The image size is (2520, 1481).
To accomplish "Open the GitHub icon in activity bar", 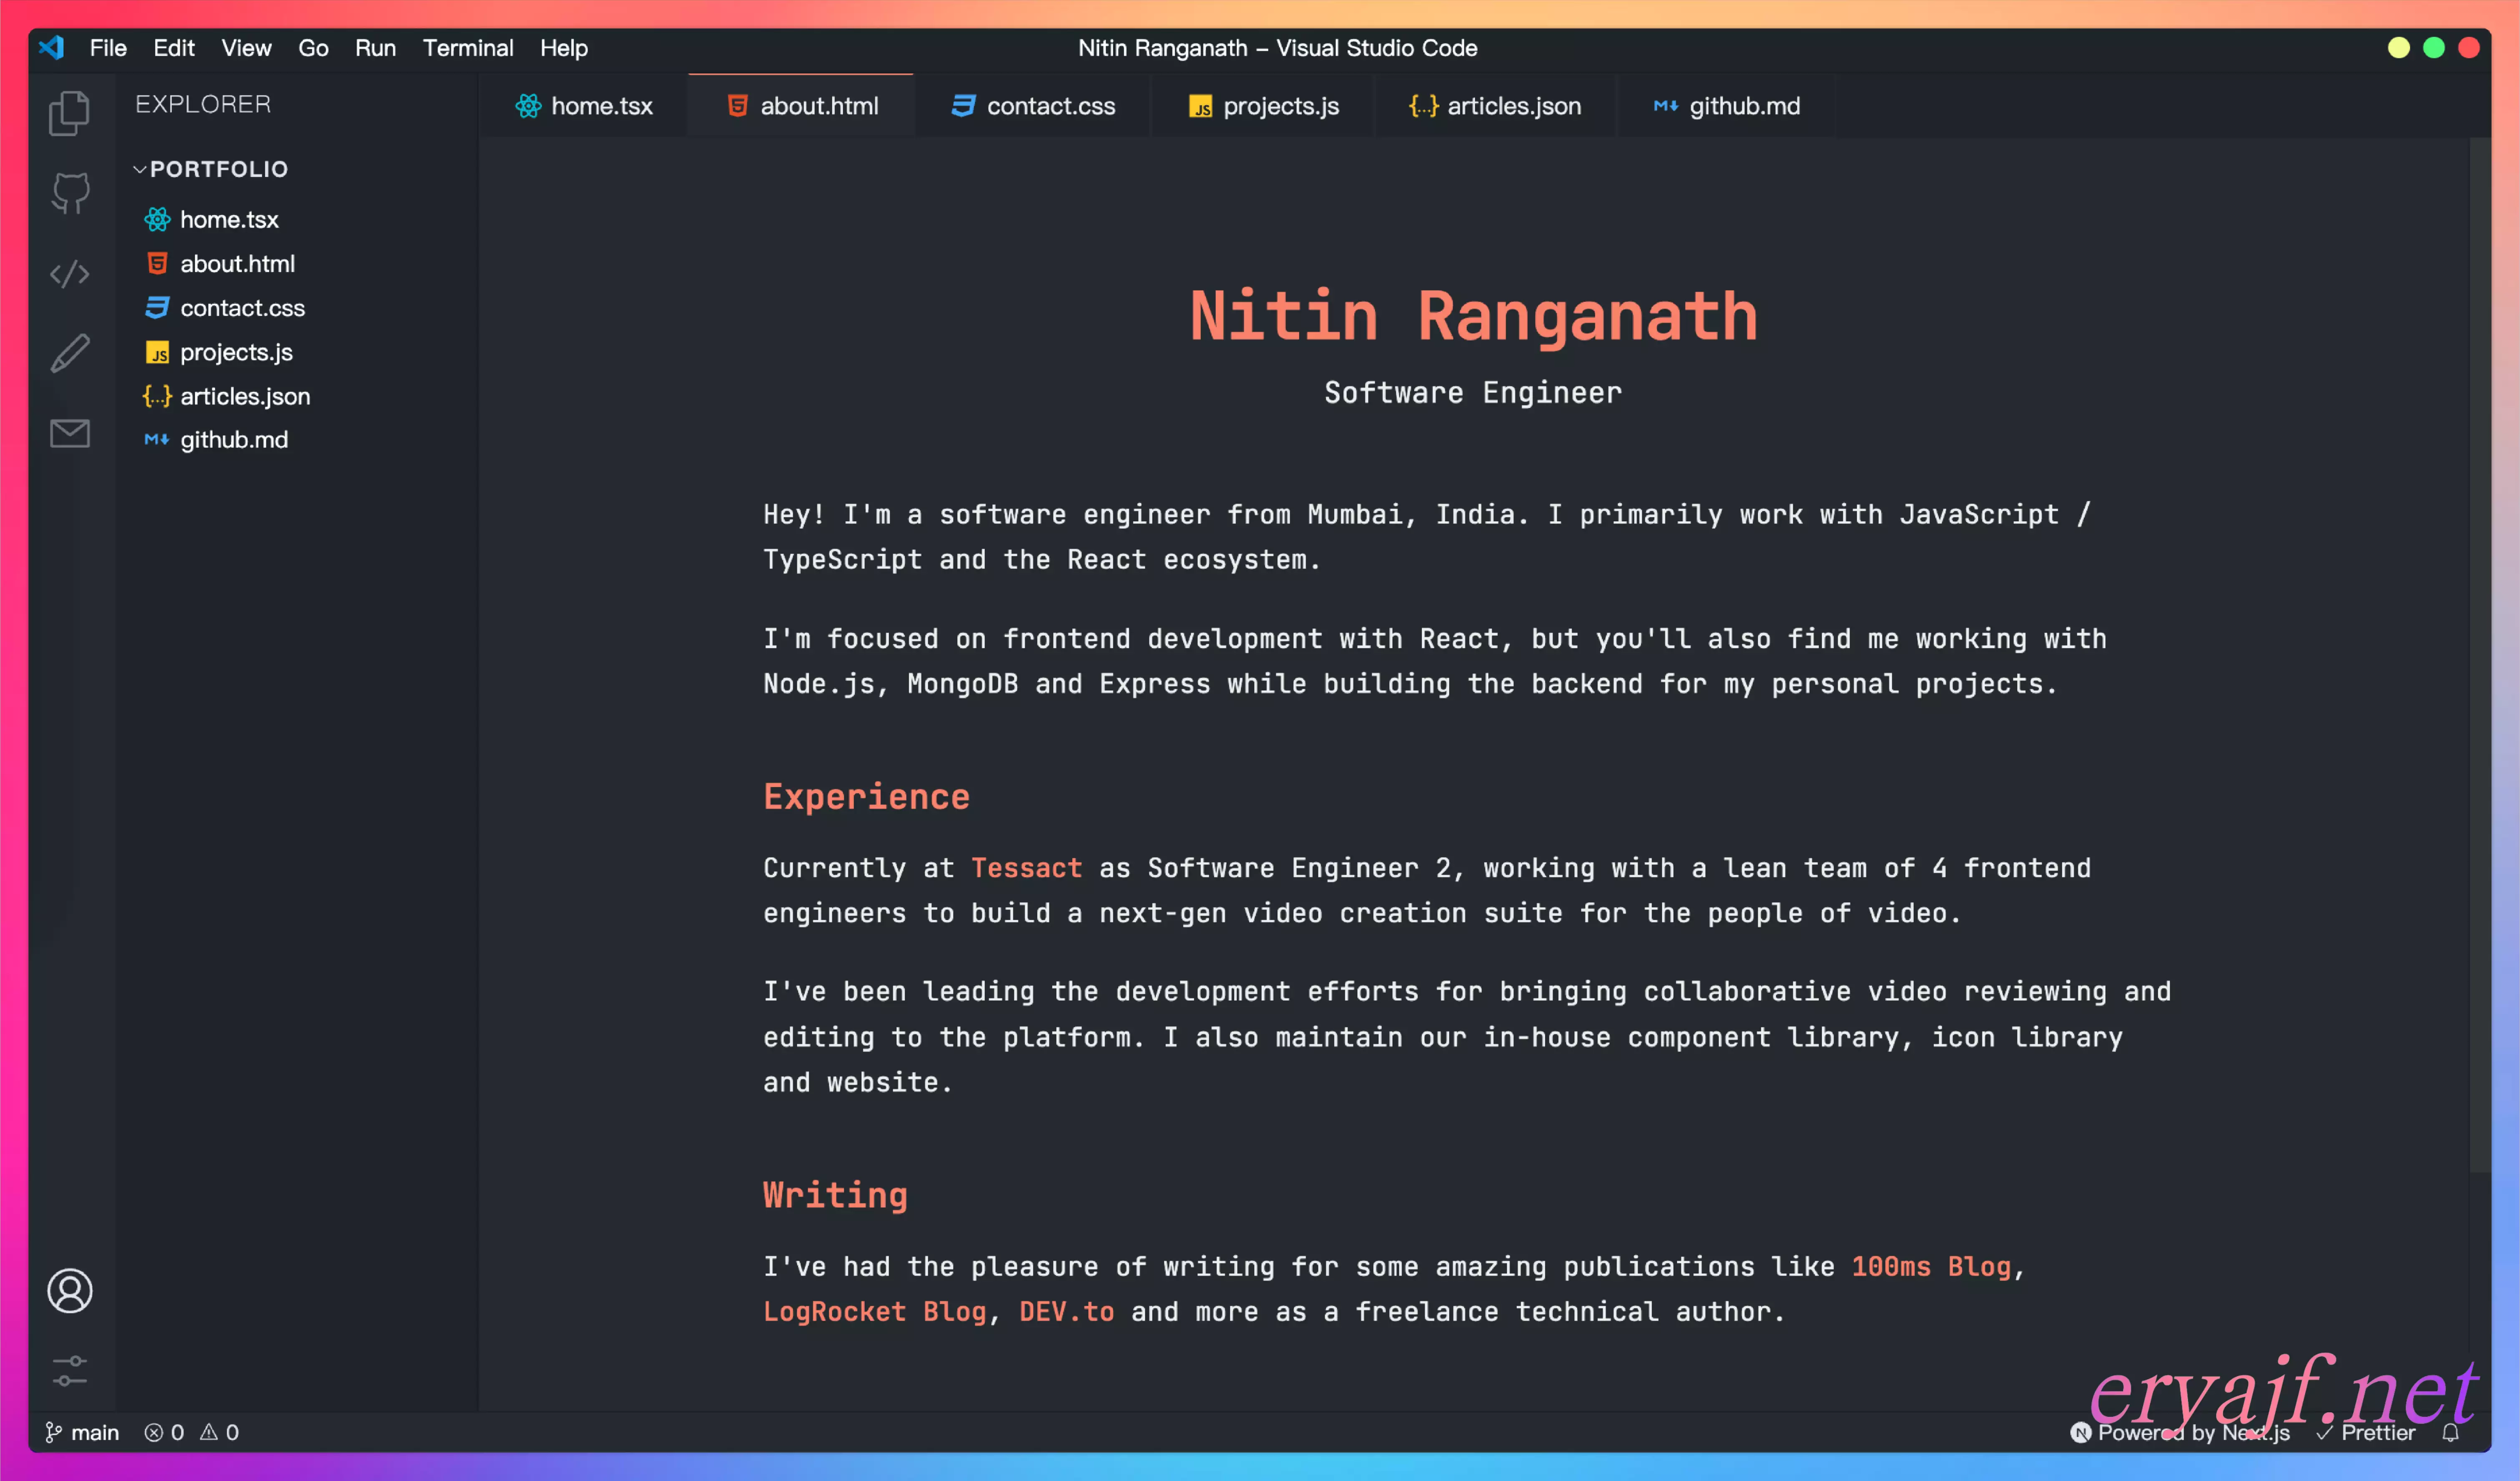I will [70, 193].
